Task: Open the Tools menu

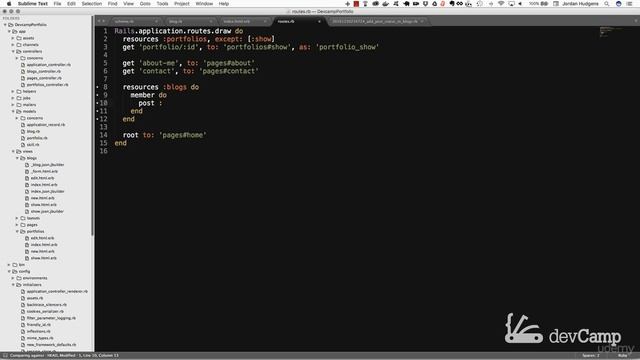Action: pos(162,4)
